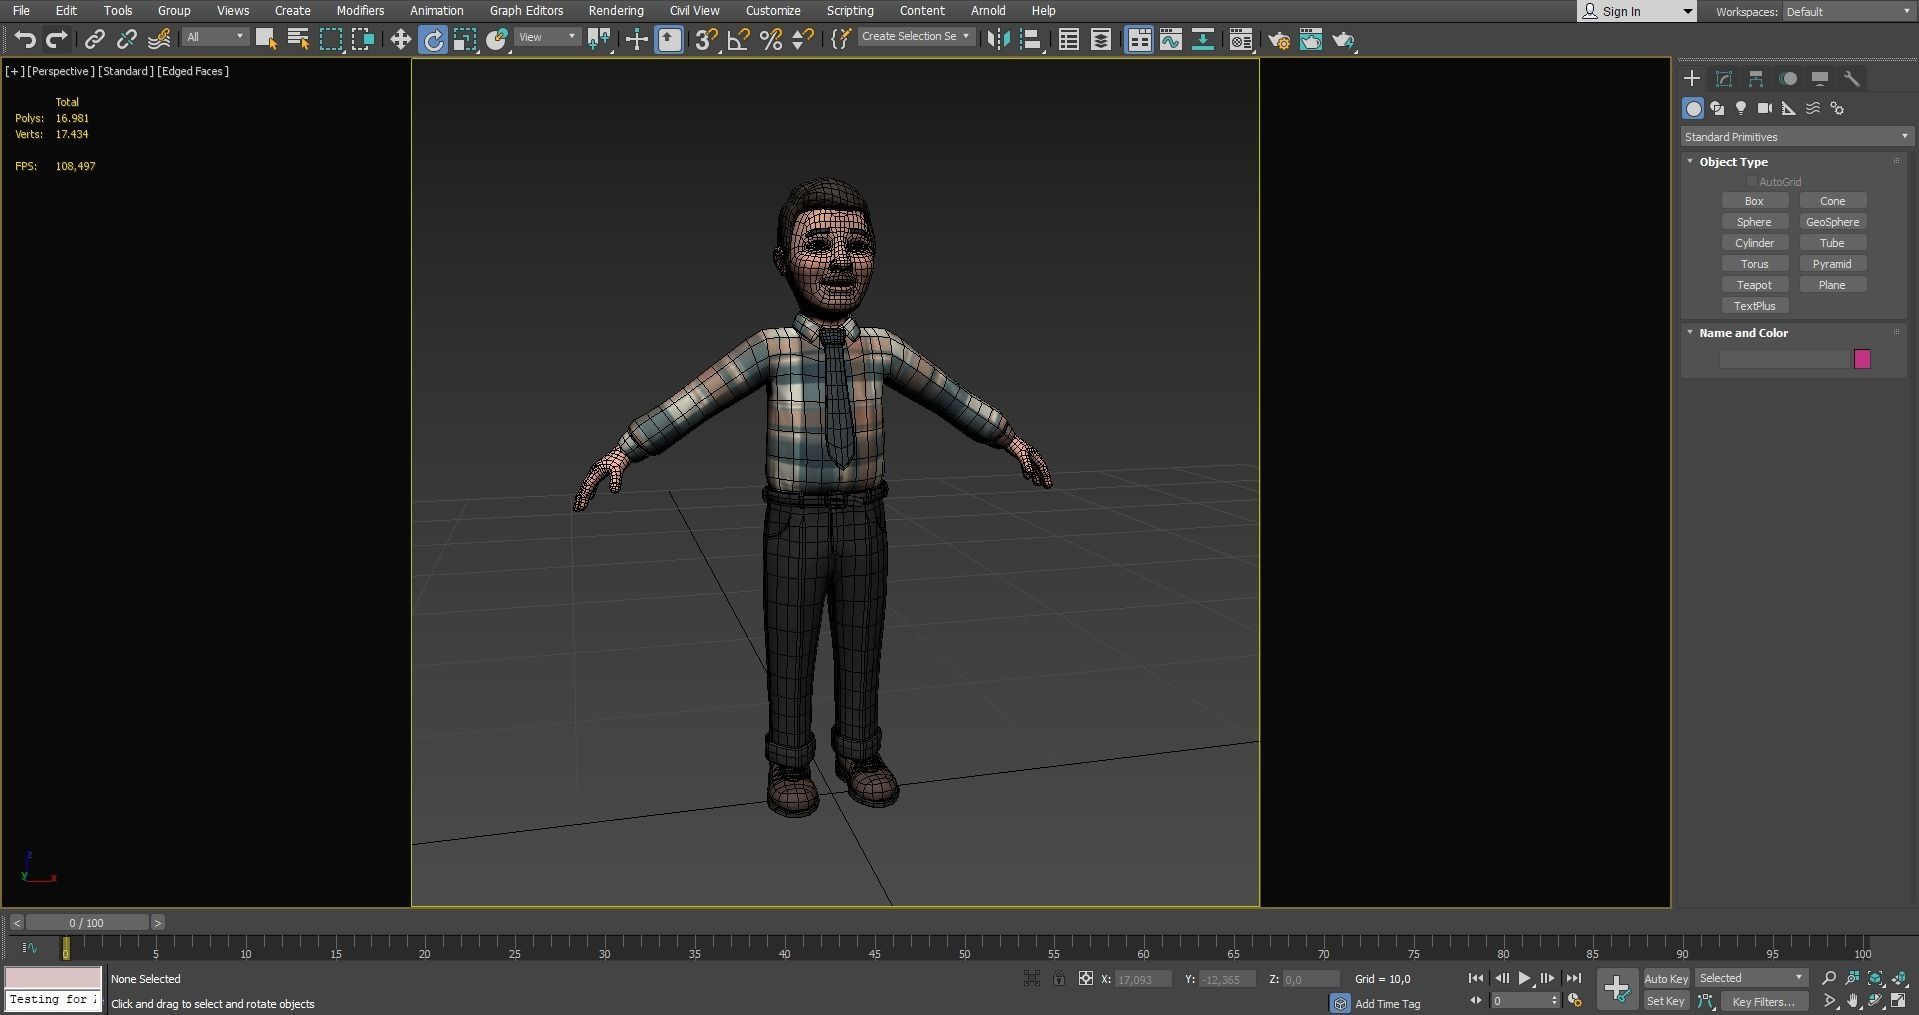Click the Edged Faces viewport label
The width and height of the screenshot is (1919, 1015).
[x=193, y=71]
